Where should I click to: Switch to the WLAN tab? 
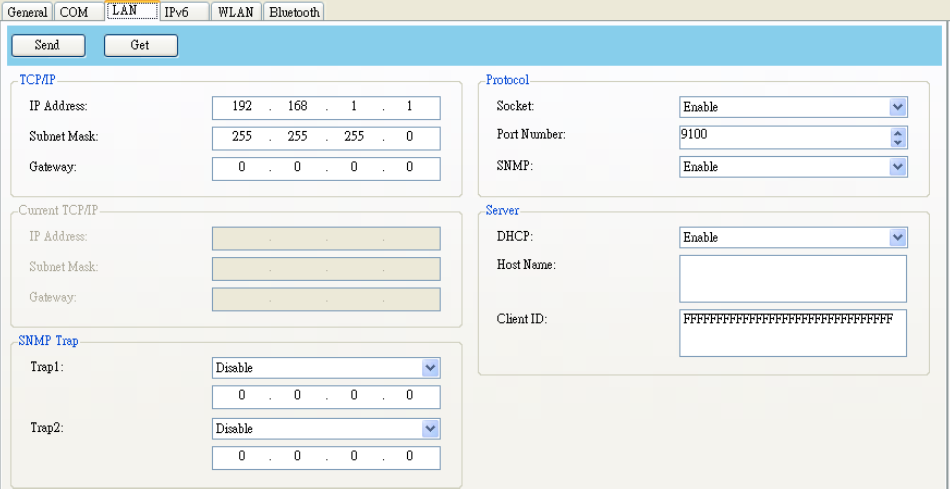tap(236, 12)
